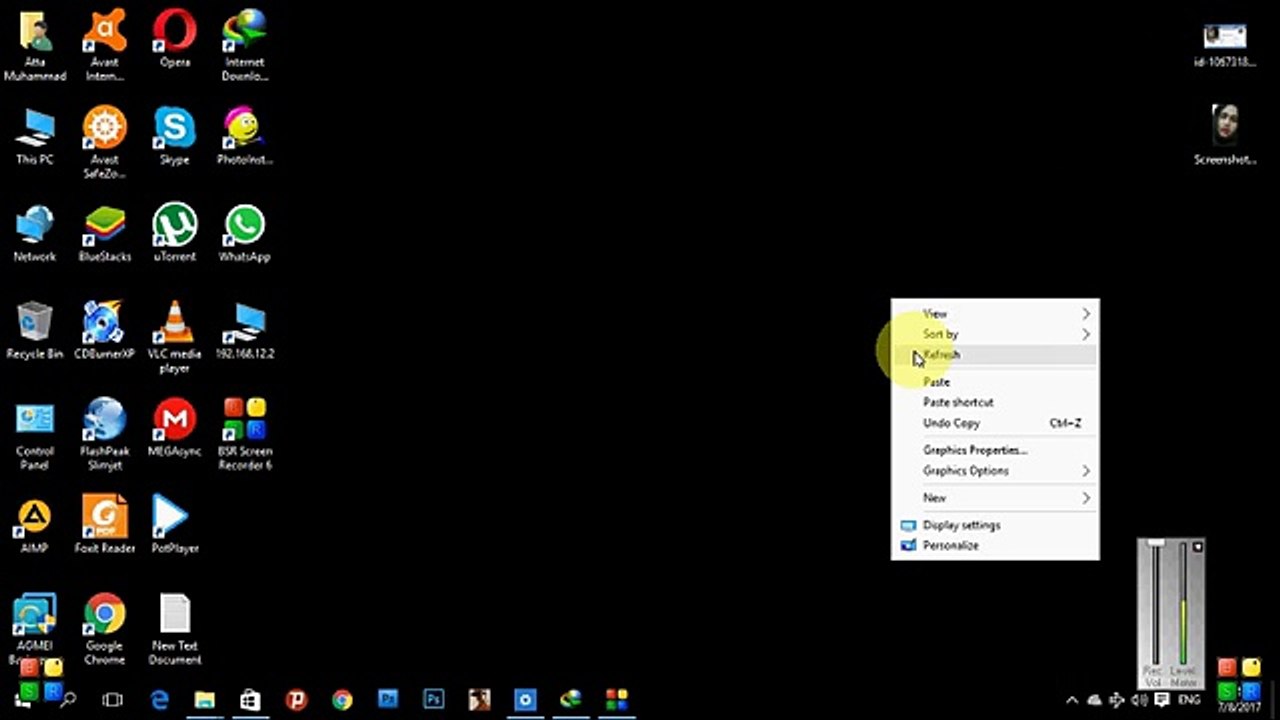Select the MEGAsync desktop shortcut

coord(175,427)
